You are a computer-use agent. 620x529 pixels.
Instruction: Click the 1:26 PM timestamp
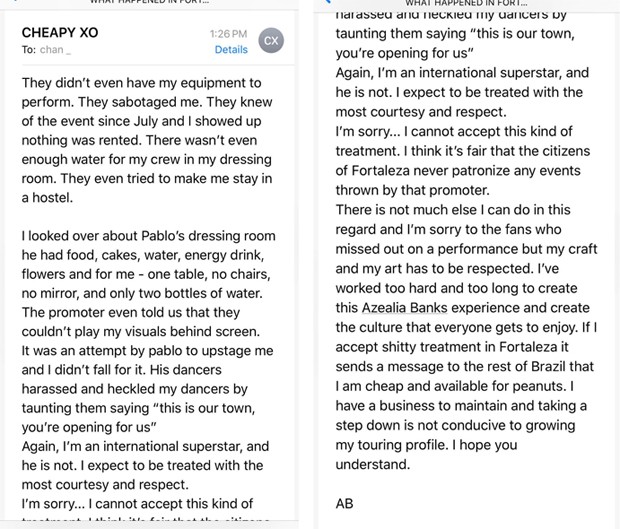pyautogui.click(x=228, y=34)
